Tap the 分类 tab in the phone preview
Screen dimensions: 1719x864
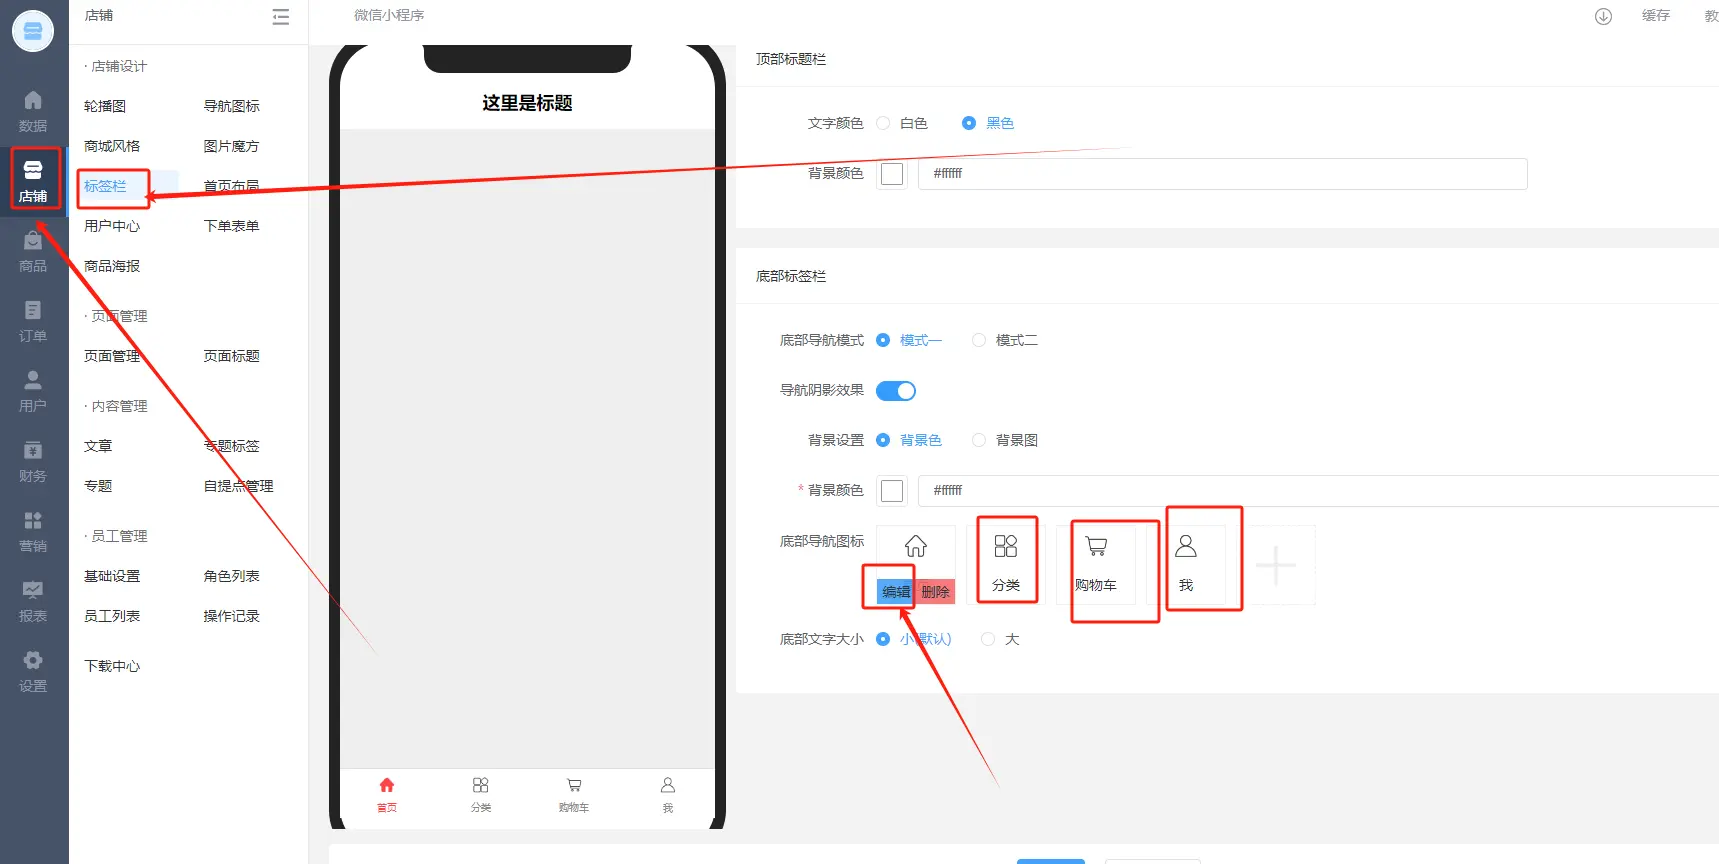pyautogui.click(x=481, y=794)
